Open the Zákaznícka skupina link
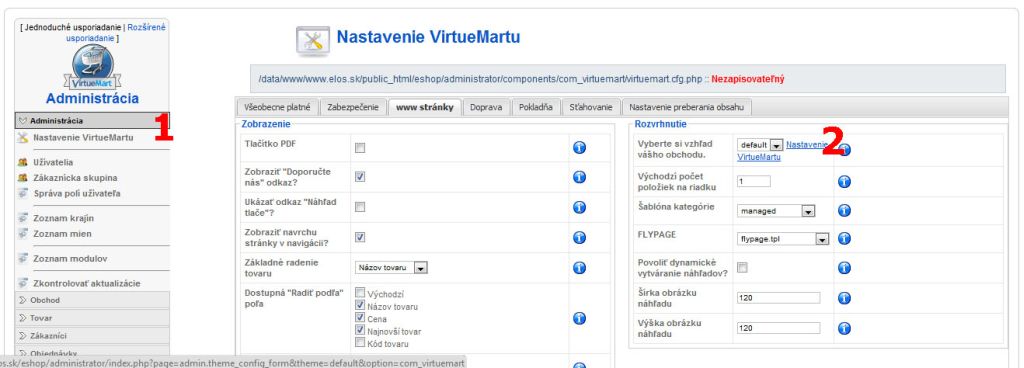 pos(75,177)
